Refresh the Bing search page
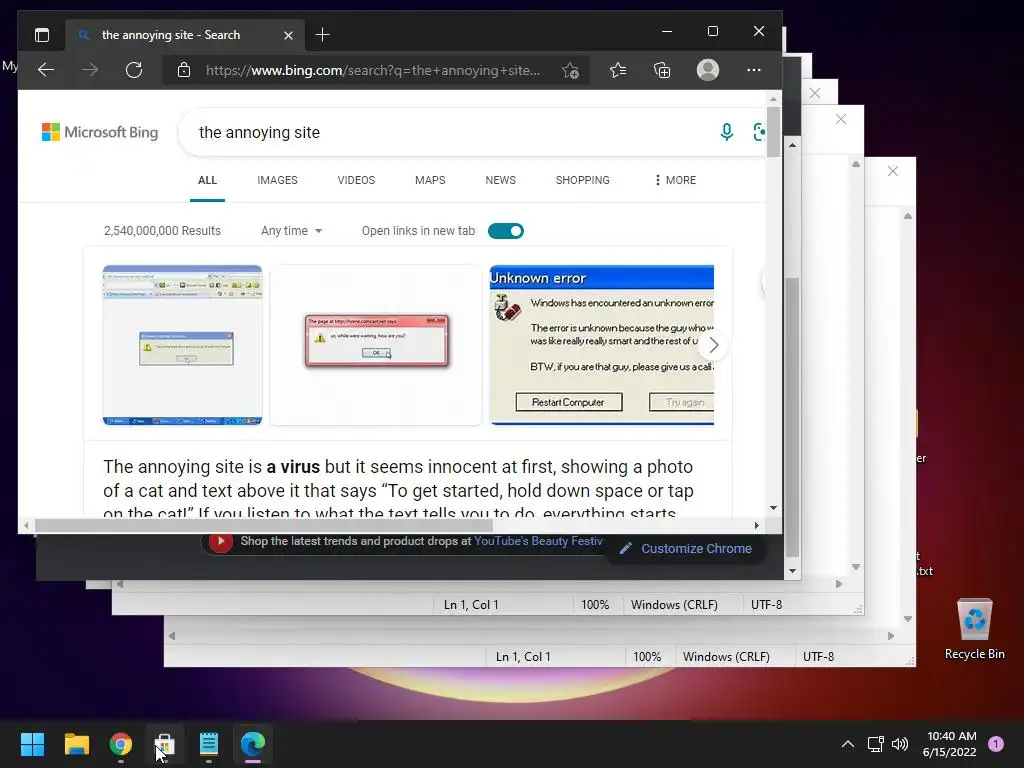This screenshot has height=768, width=1024. point(134,70)
